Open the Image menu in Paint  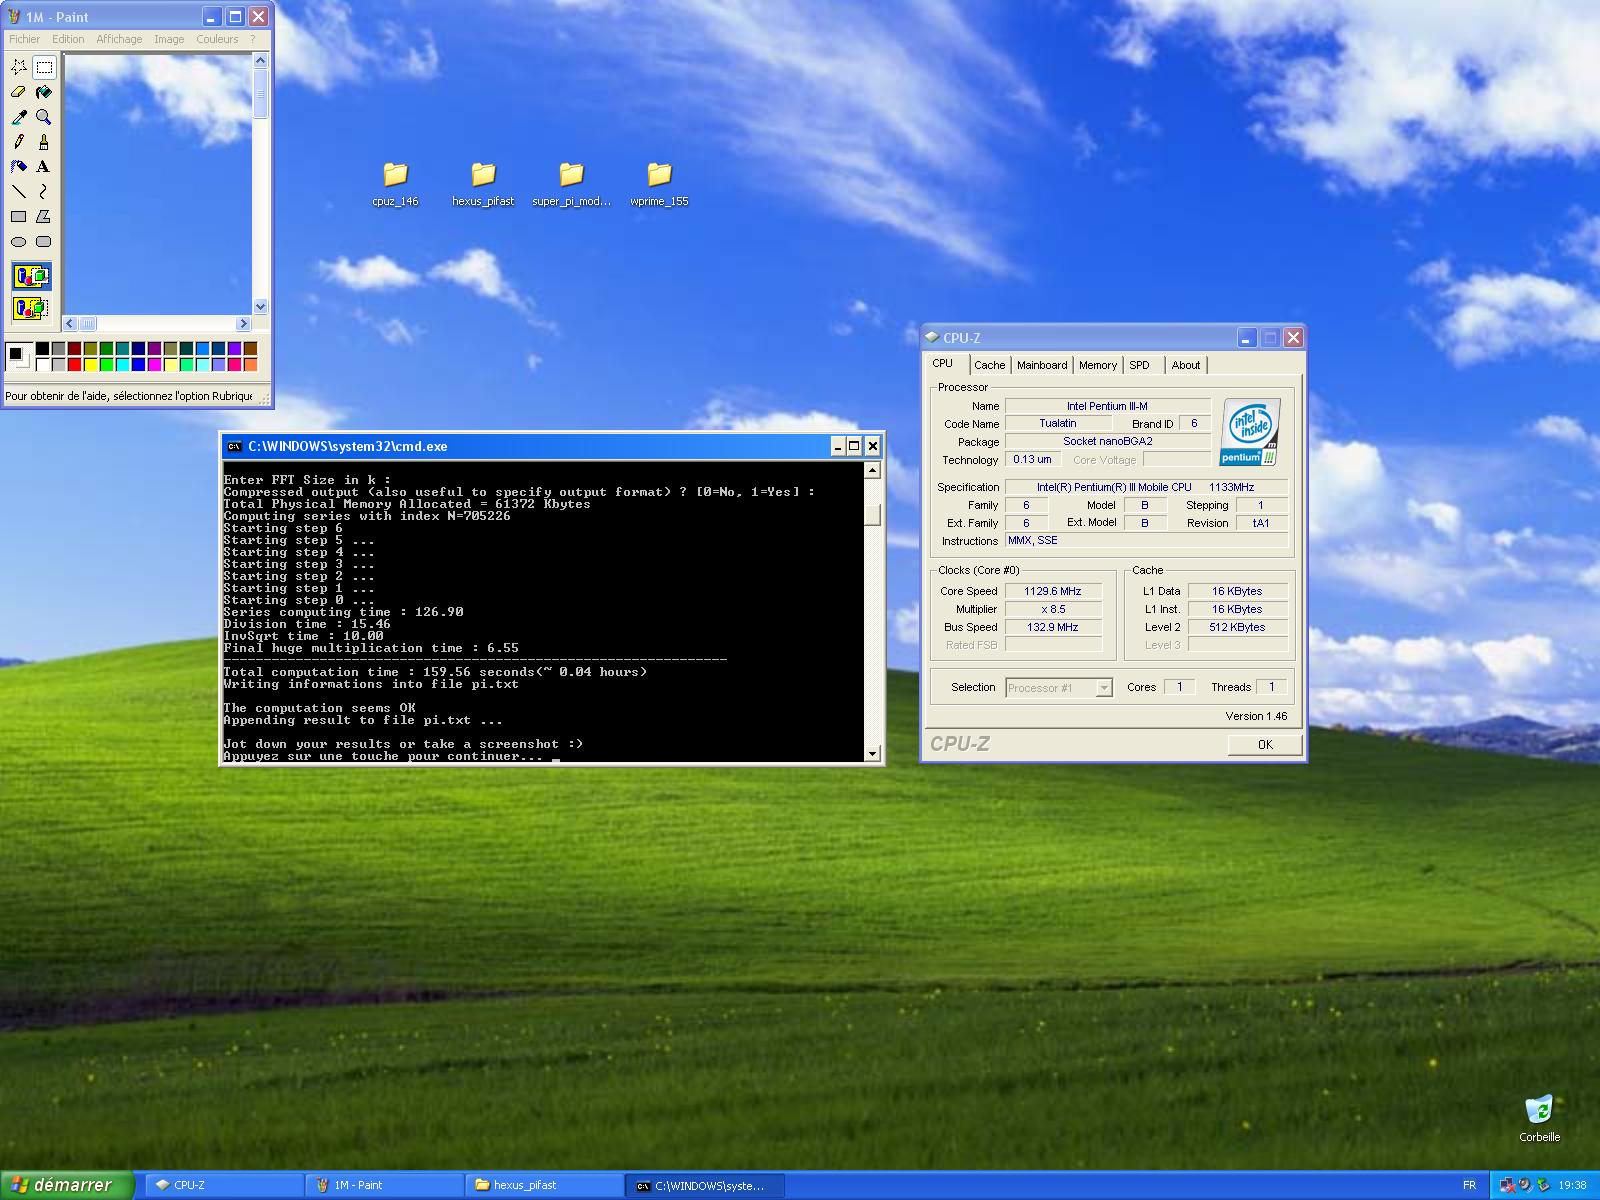pos(169,39)
